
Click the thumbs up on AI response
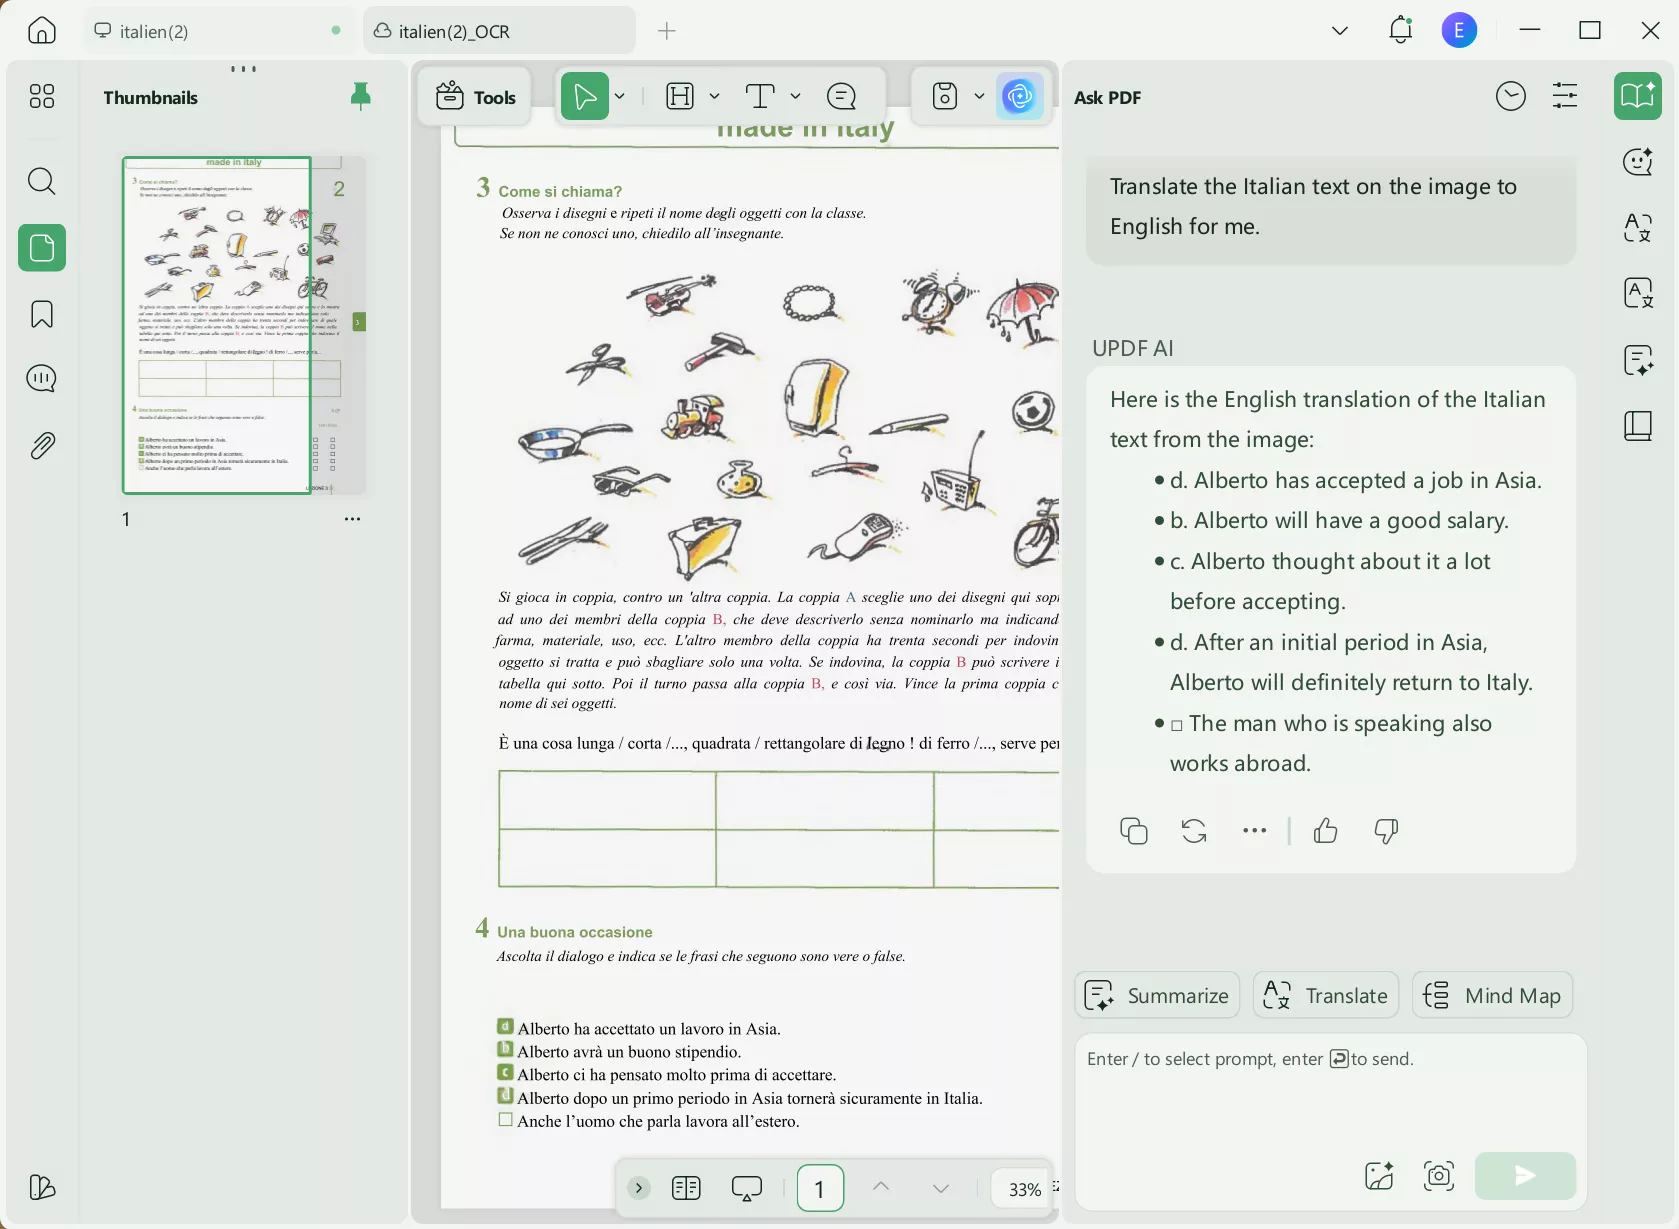1325,831
